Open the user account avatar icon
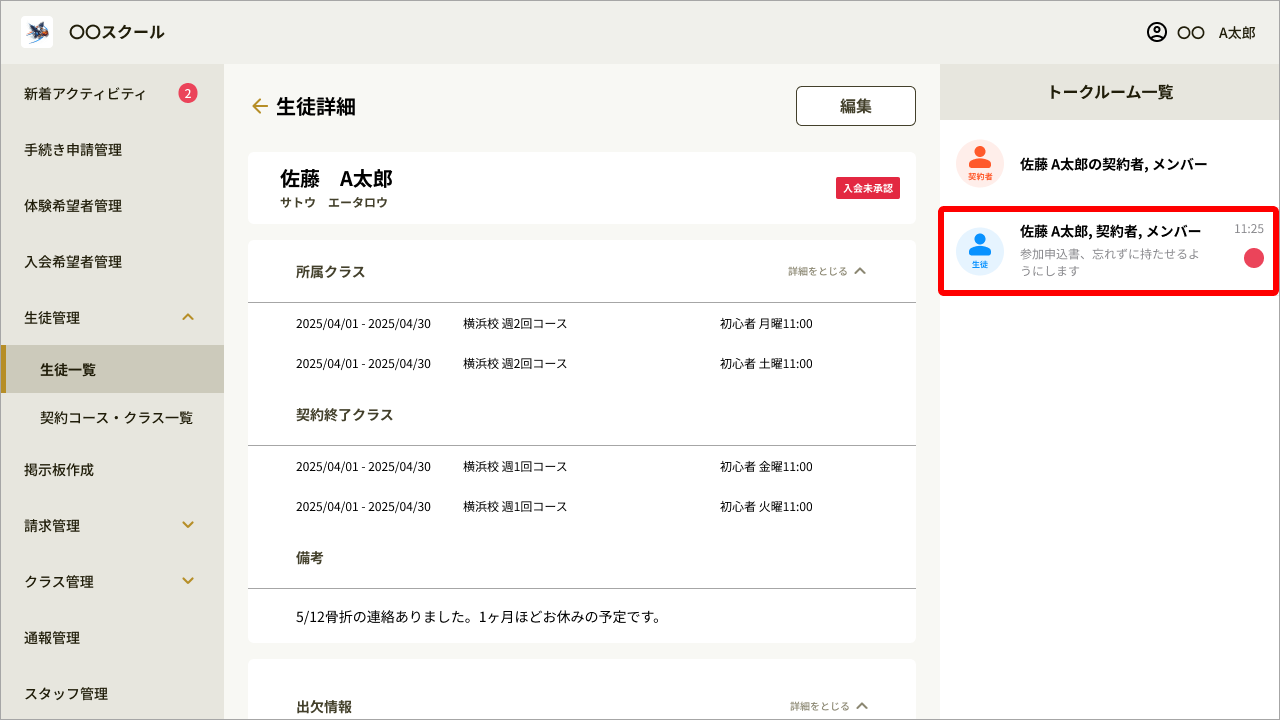 (x=1157, y=32)
